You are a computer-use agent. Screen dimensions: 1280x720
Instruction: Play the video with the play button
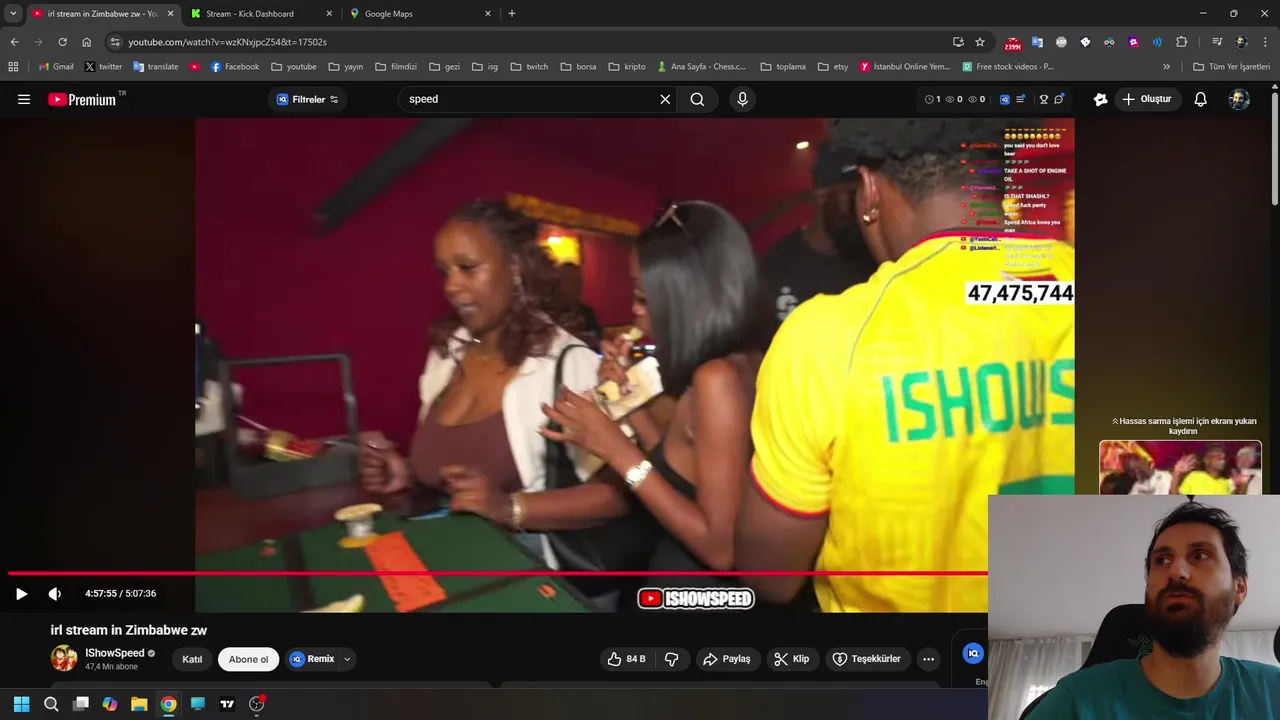point(21,594)
